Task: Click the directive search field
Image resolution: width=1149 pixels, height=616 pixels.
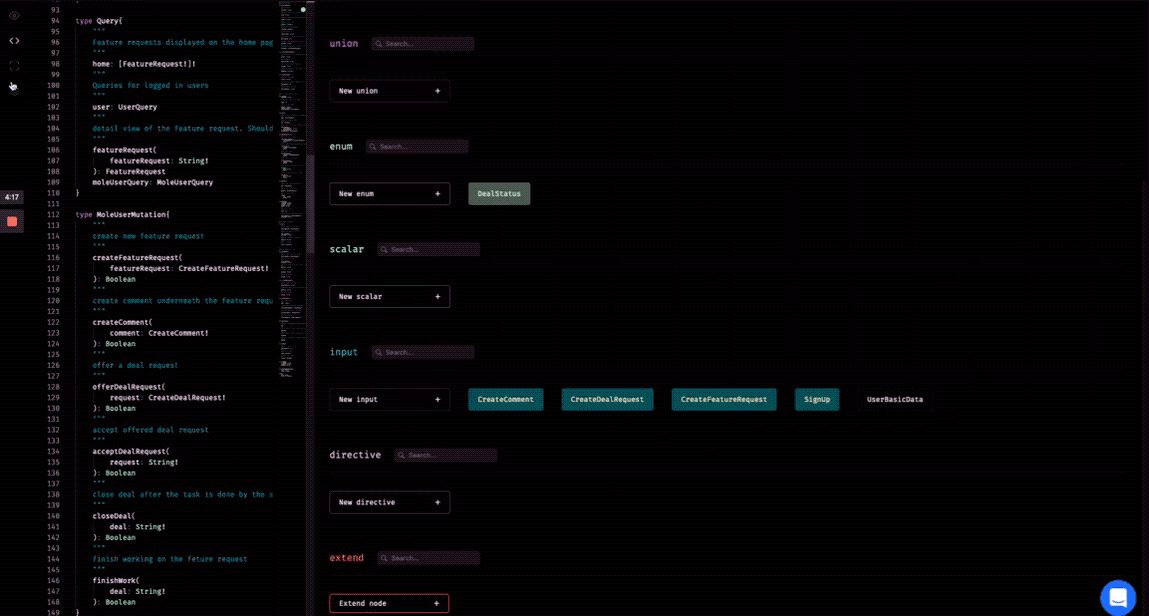Action: pyautogui.click(x=446, y=456)
